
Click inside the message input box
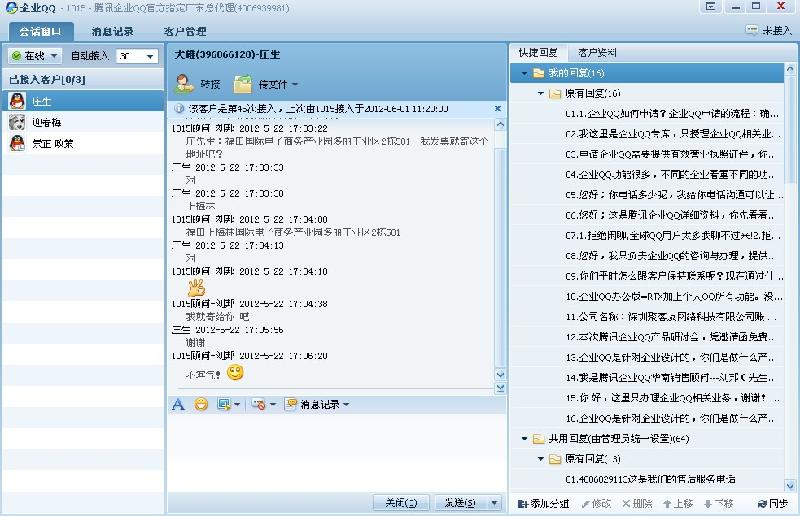(x=337, y=452)
